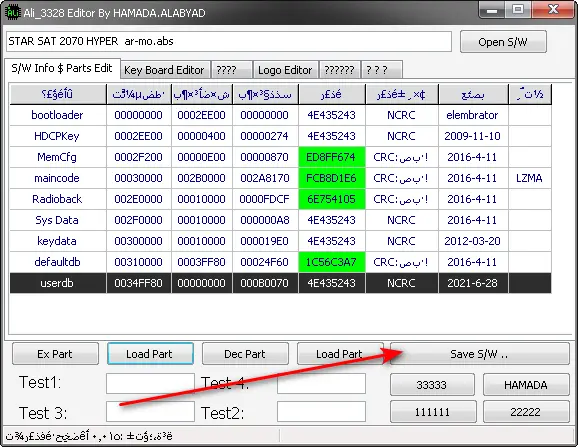Click size 0003FF80 in defaultdb row

tap(202, 262)
